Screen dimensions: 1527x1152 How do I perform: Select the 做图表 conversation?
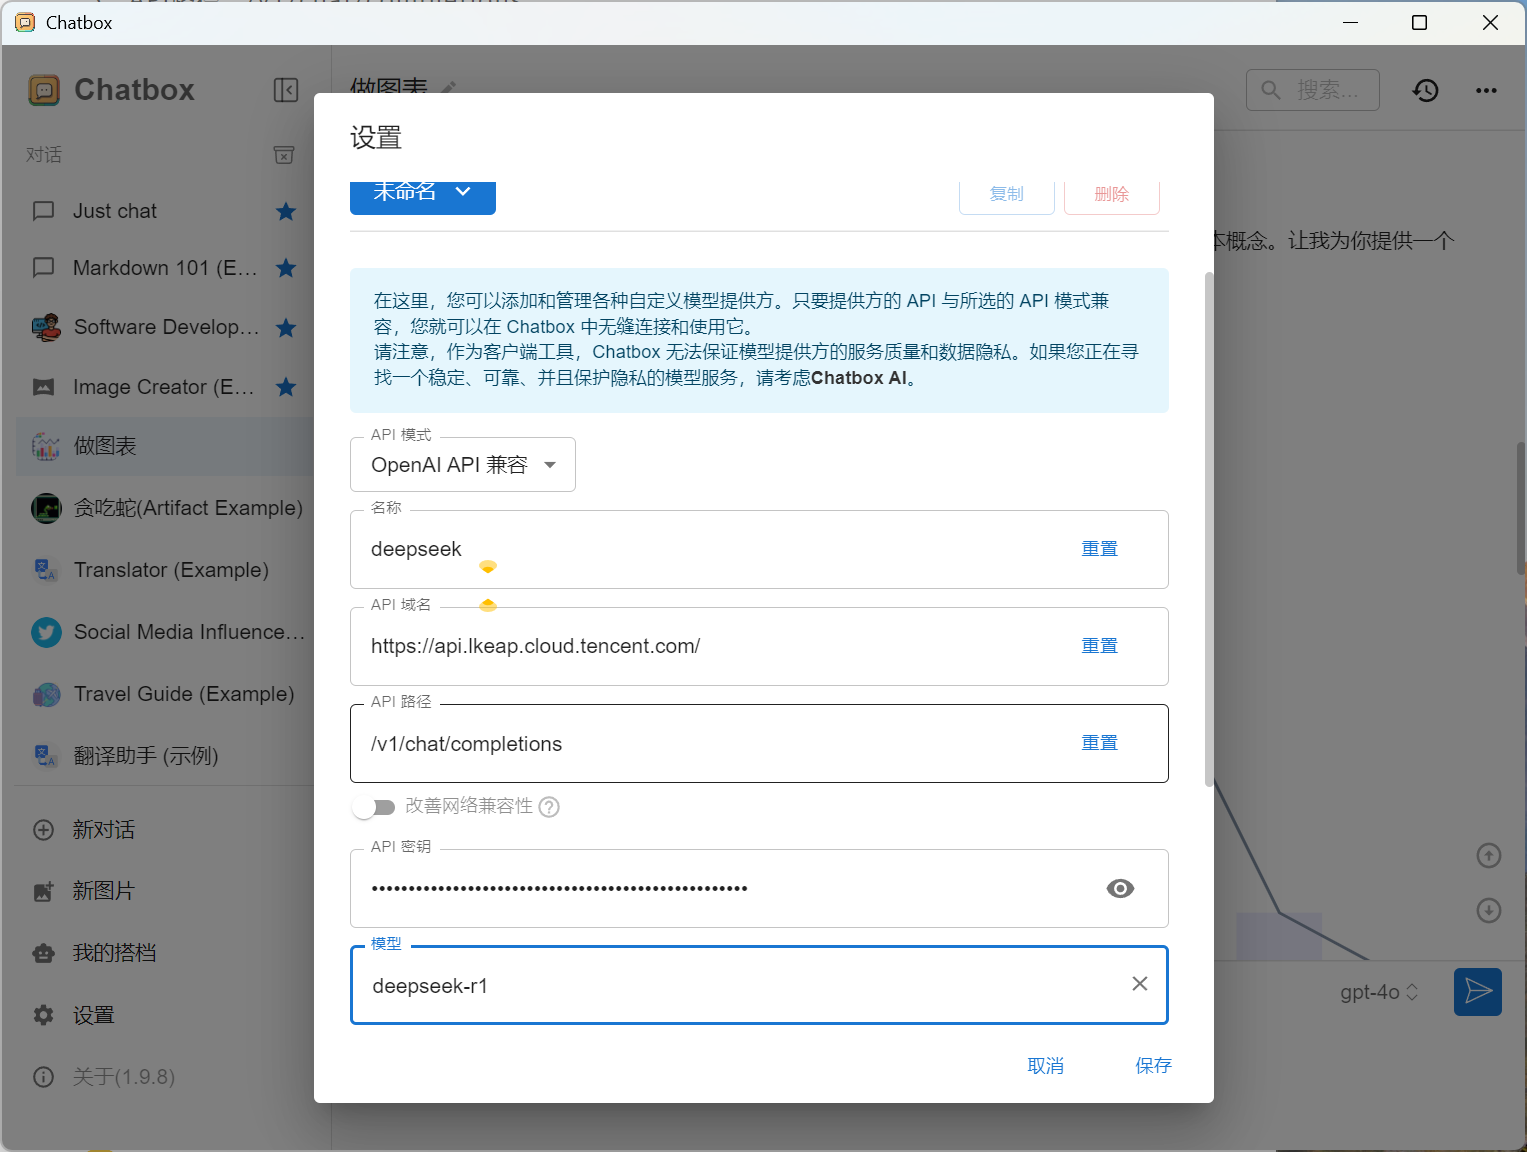(x=166, y=446)
